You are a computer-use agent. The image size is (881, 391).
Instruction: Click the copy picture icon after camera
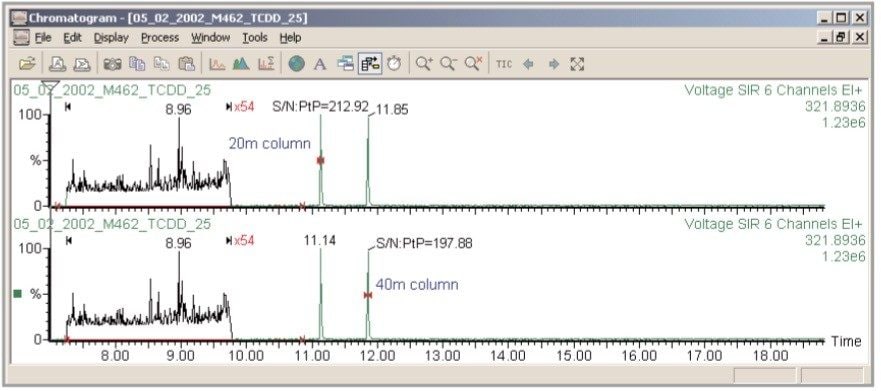point(137,64)
